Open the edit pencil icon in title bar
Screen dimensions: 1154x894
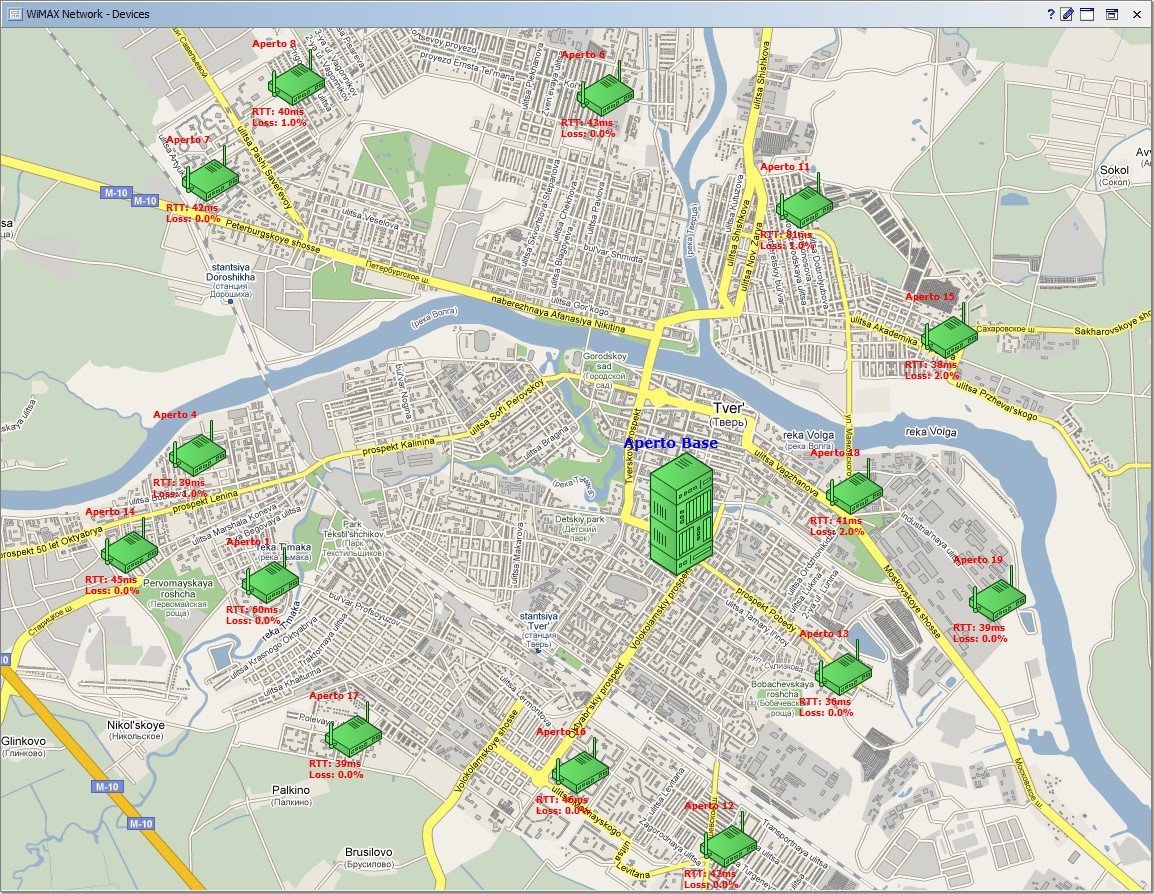tap(1067, 14)
